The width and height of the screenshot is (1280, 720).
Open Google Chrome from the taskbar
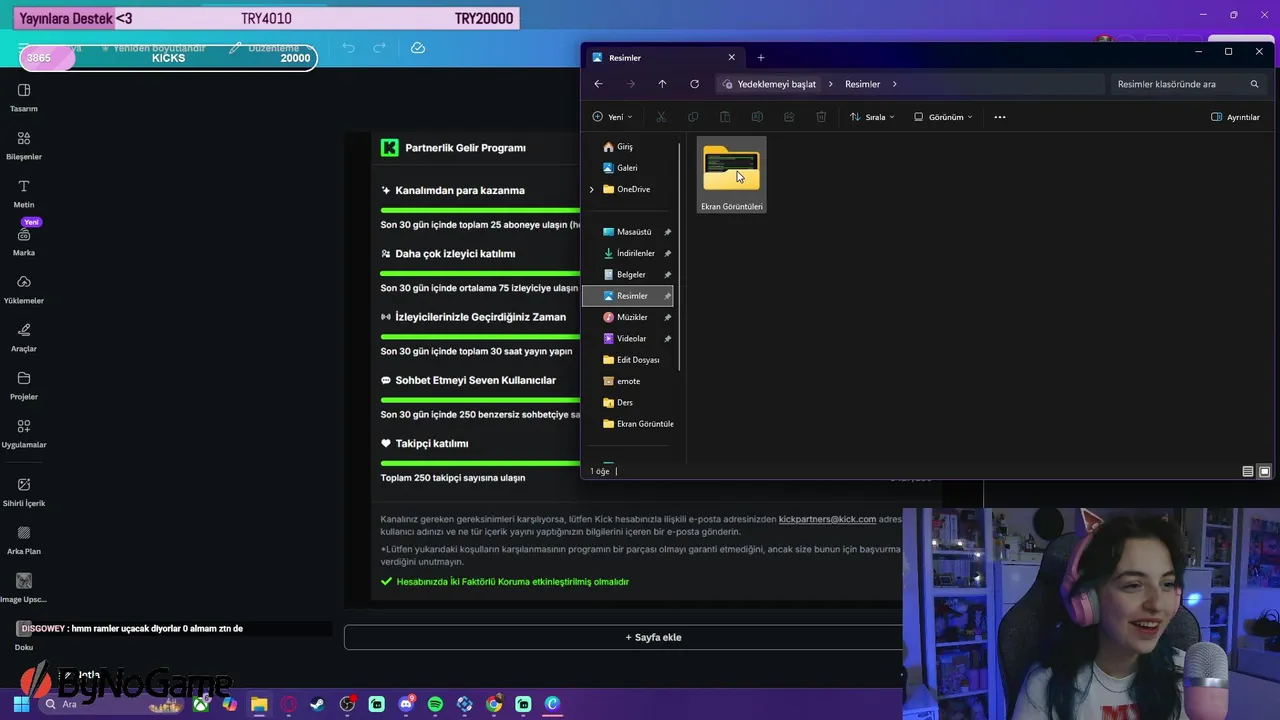494,704
